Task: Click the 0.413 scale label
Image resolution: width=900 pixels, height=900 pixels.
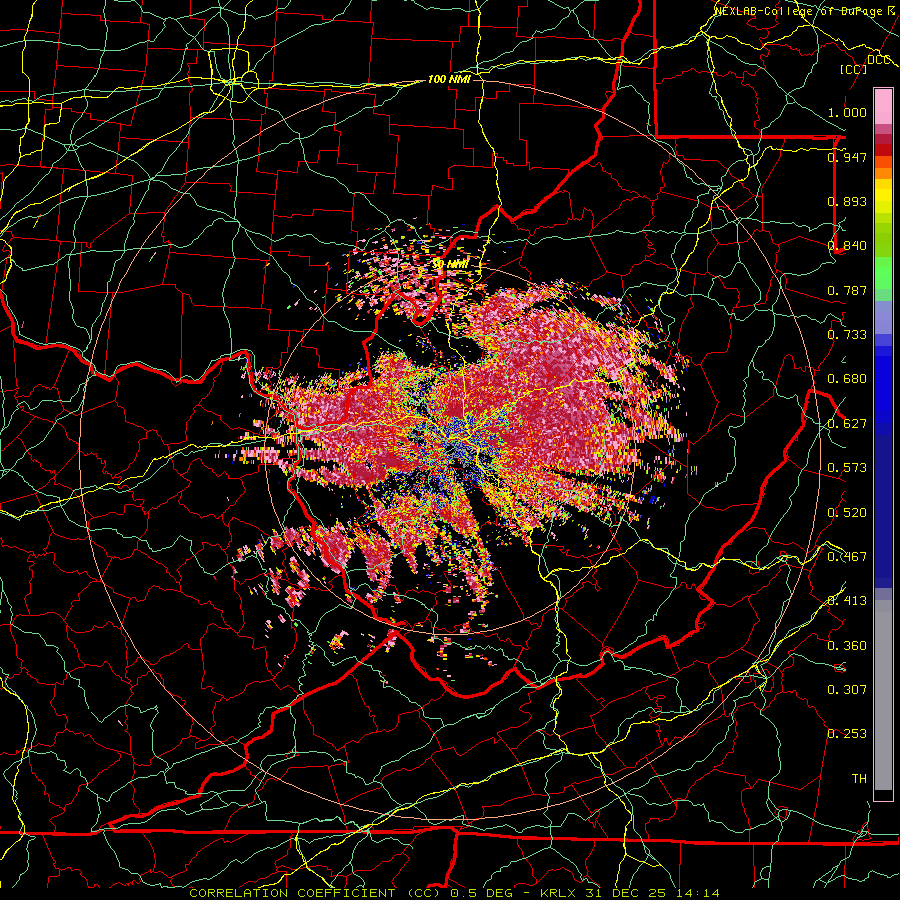Action: (x=847, y=601)
